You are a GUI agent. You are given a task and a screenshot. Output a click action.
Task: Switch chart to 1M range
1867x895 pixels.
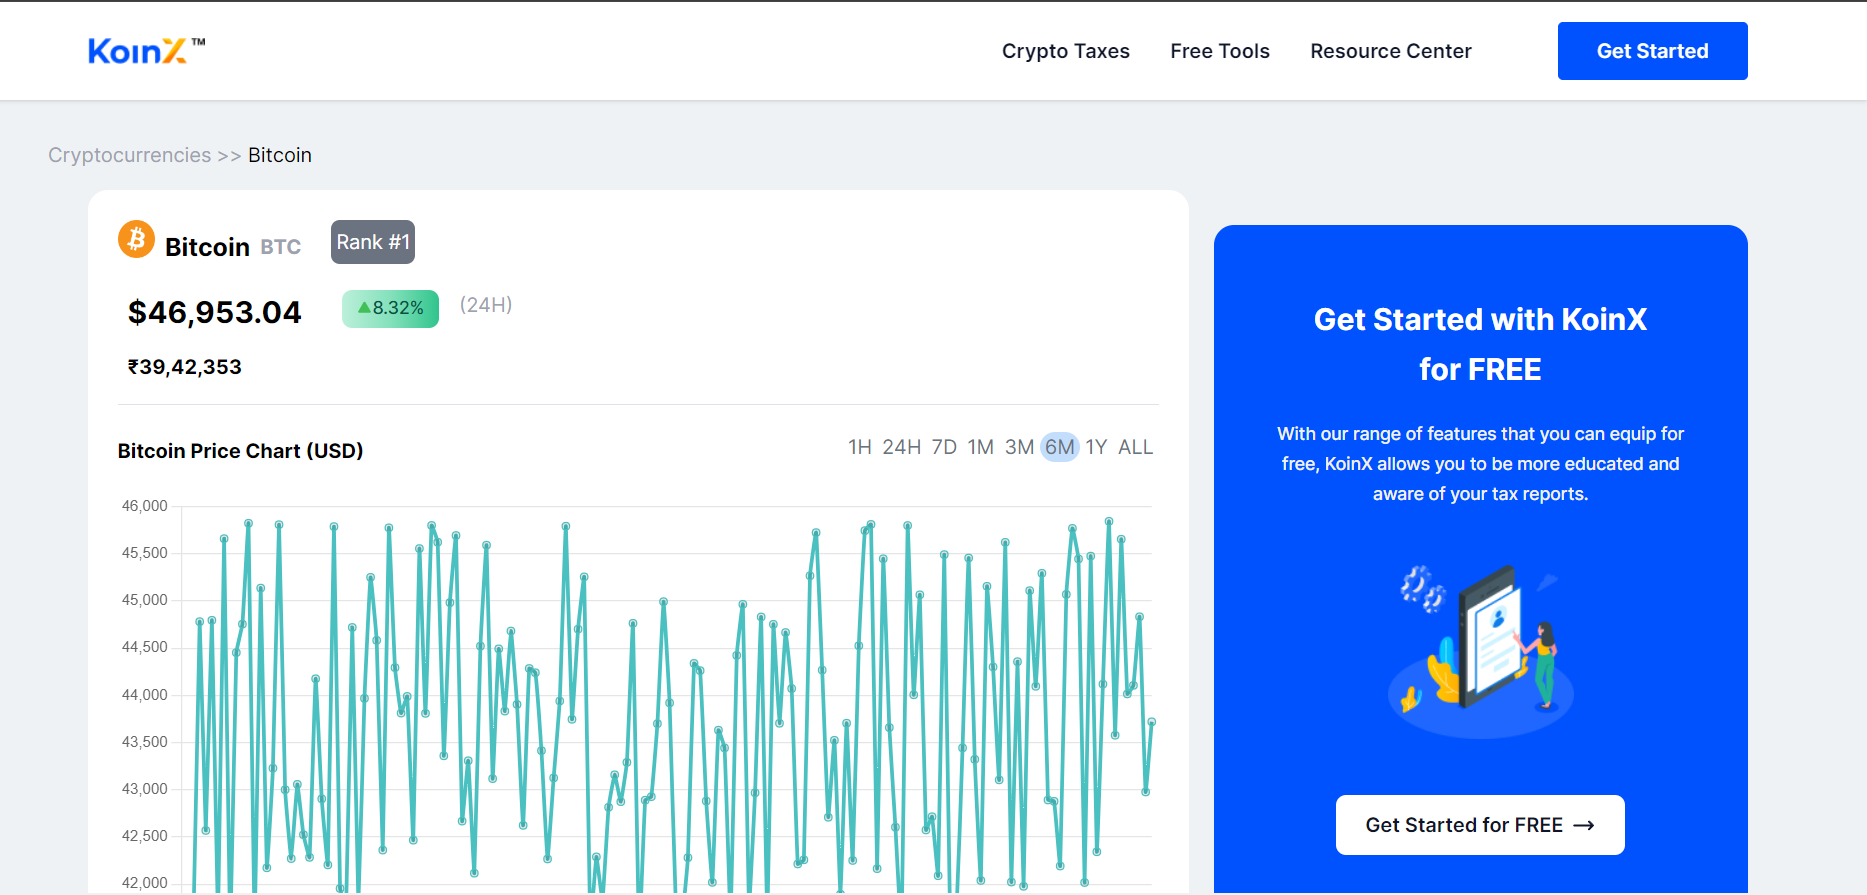point(981,447)
